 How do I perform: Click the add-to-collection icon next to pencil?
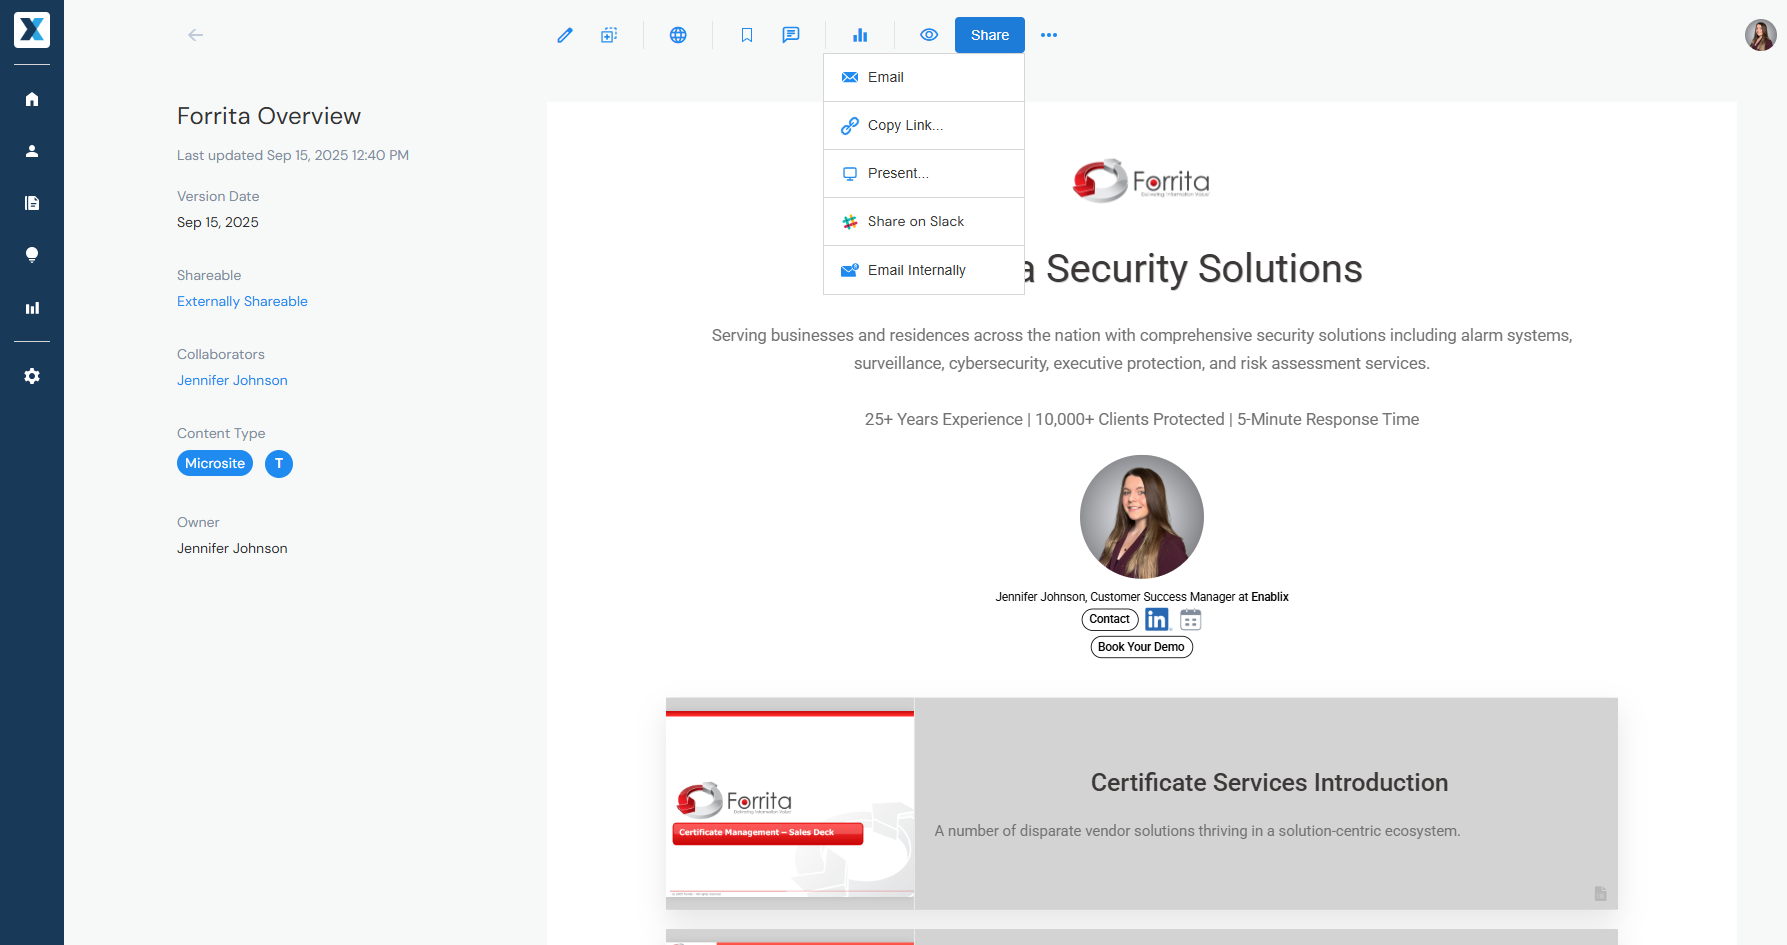tap(609, 35)
